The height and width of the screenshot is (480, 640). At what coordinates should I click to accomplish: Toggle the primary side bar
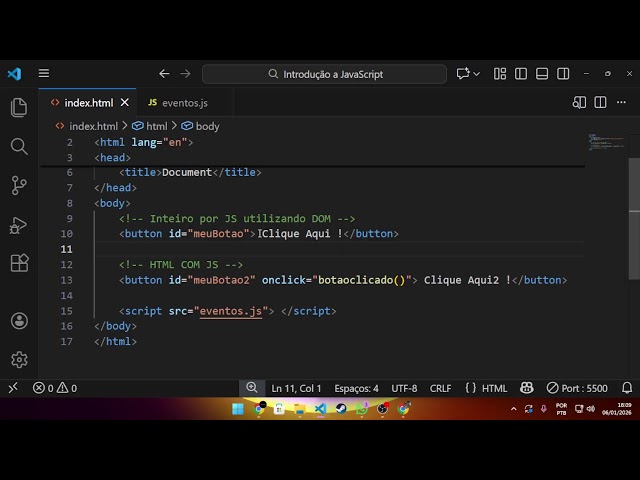pyautogui.click(x=521, y=74)
